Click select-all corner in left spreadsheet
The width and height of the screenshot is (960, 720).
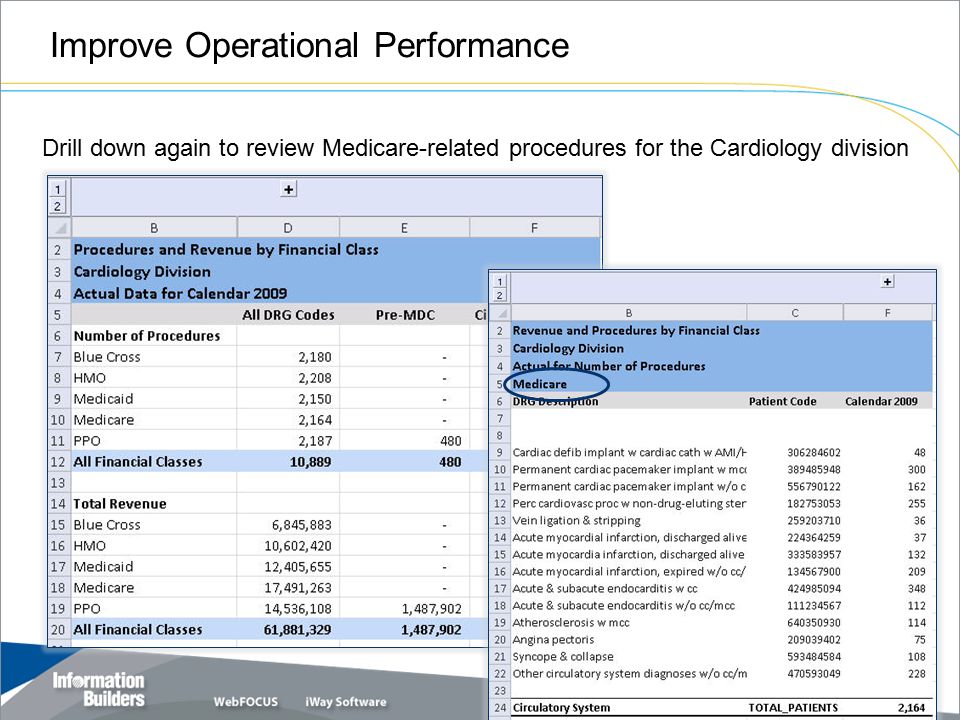click(60, 228)
